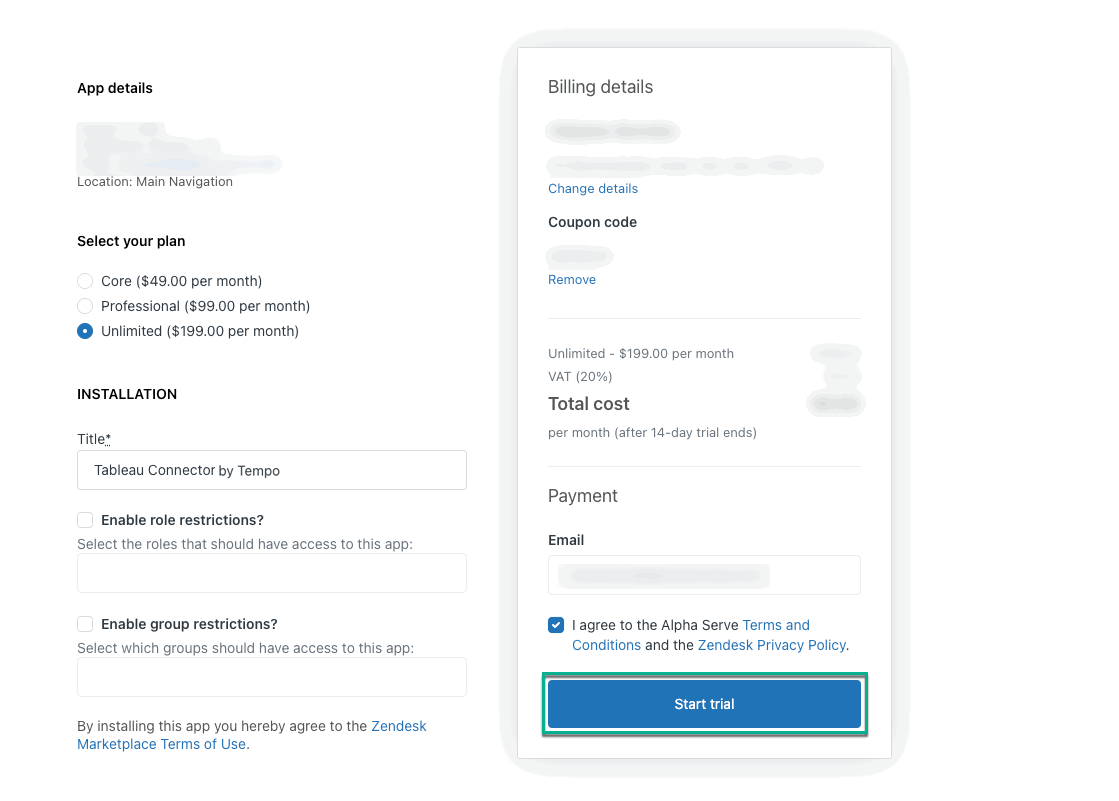Remove the applied coupon code

click(x=571, y=279)
